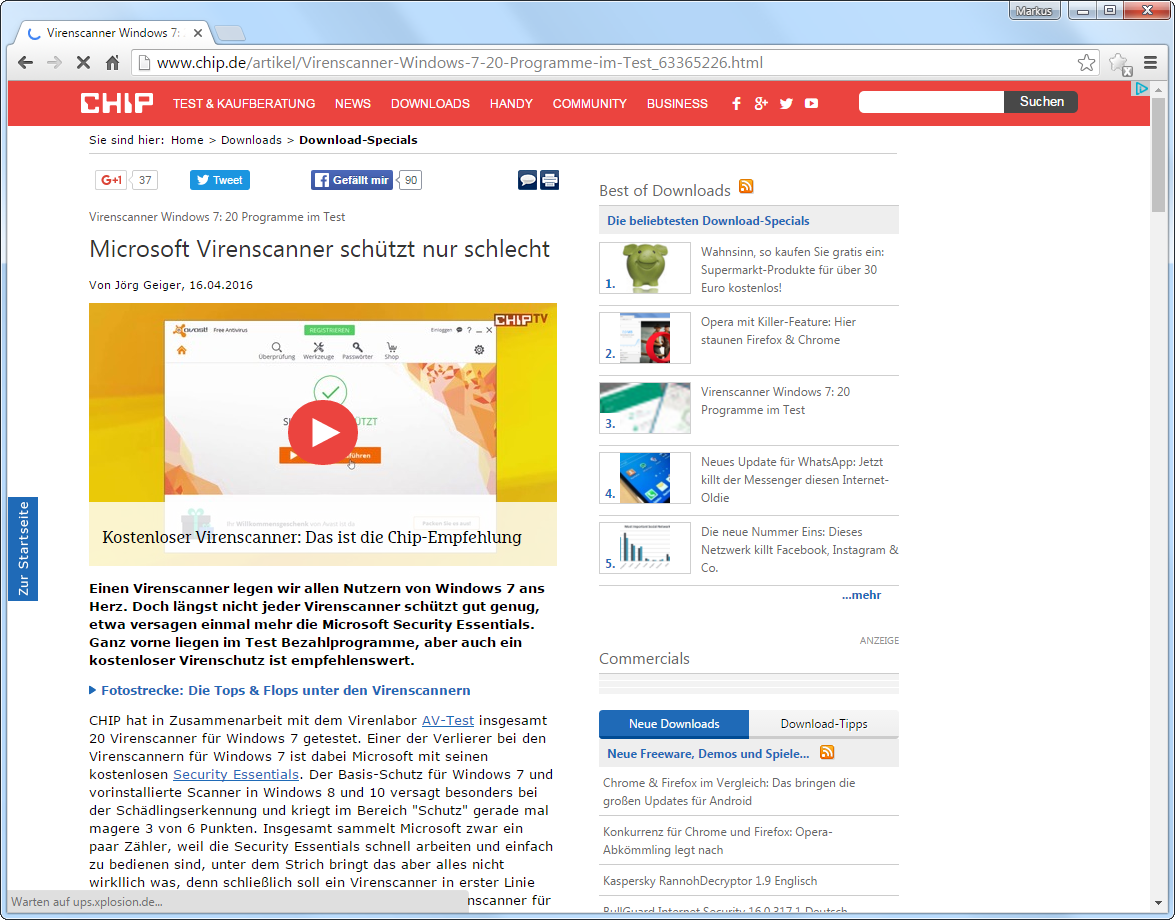Viewport: 1175px width, 920px height.
Task: Show more download specials via ...mehr
Action: point(861,595)
